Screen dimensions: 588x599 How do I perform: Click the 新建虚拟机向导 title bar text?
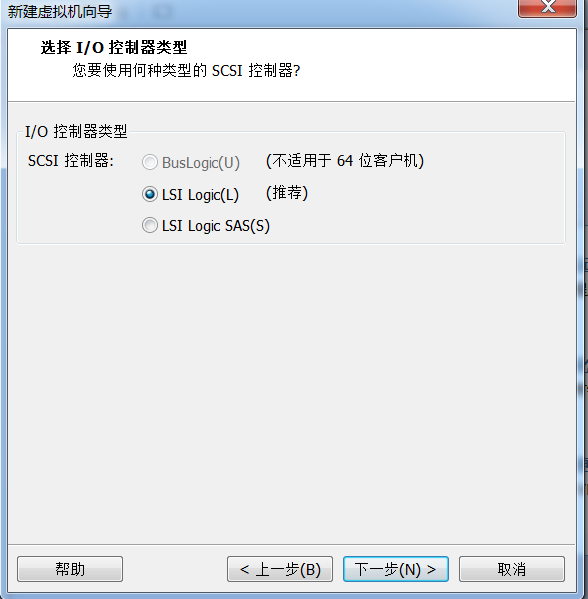tap(60, 11)
